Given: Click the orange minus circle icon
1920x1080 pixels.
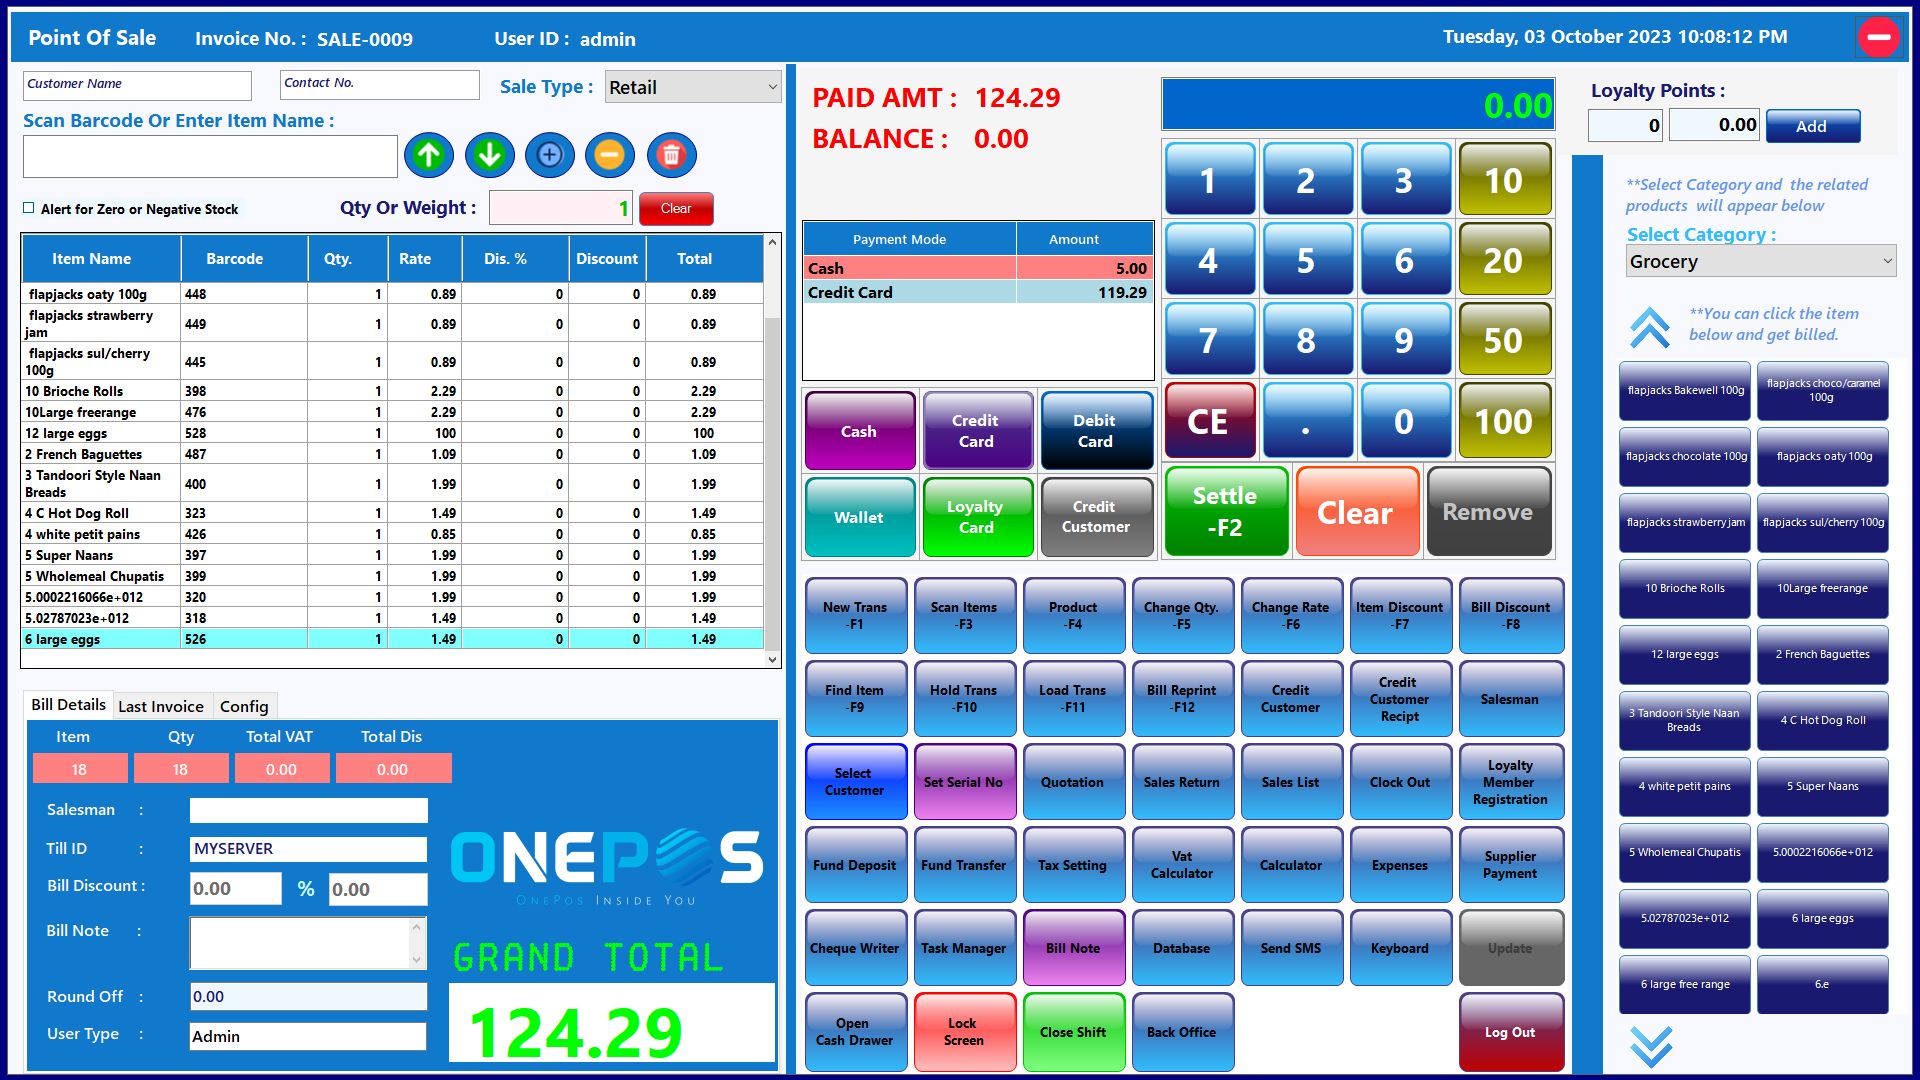Looking at the screenshot, I should [x=610, y=155].
